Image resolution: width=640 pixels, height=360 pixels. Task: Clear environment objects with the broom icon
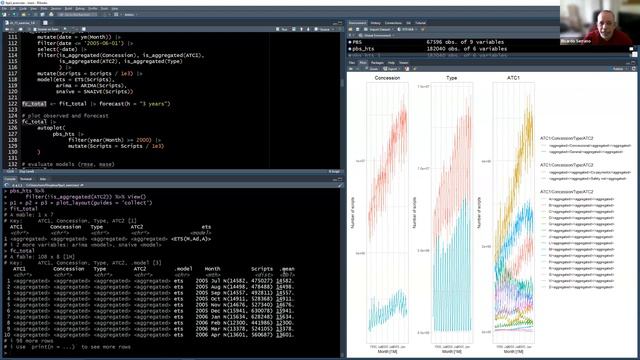tap(422, 29)
